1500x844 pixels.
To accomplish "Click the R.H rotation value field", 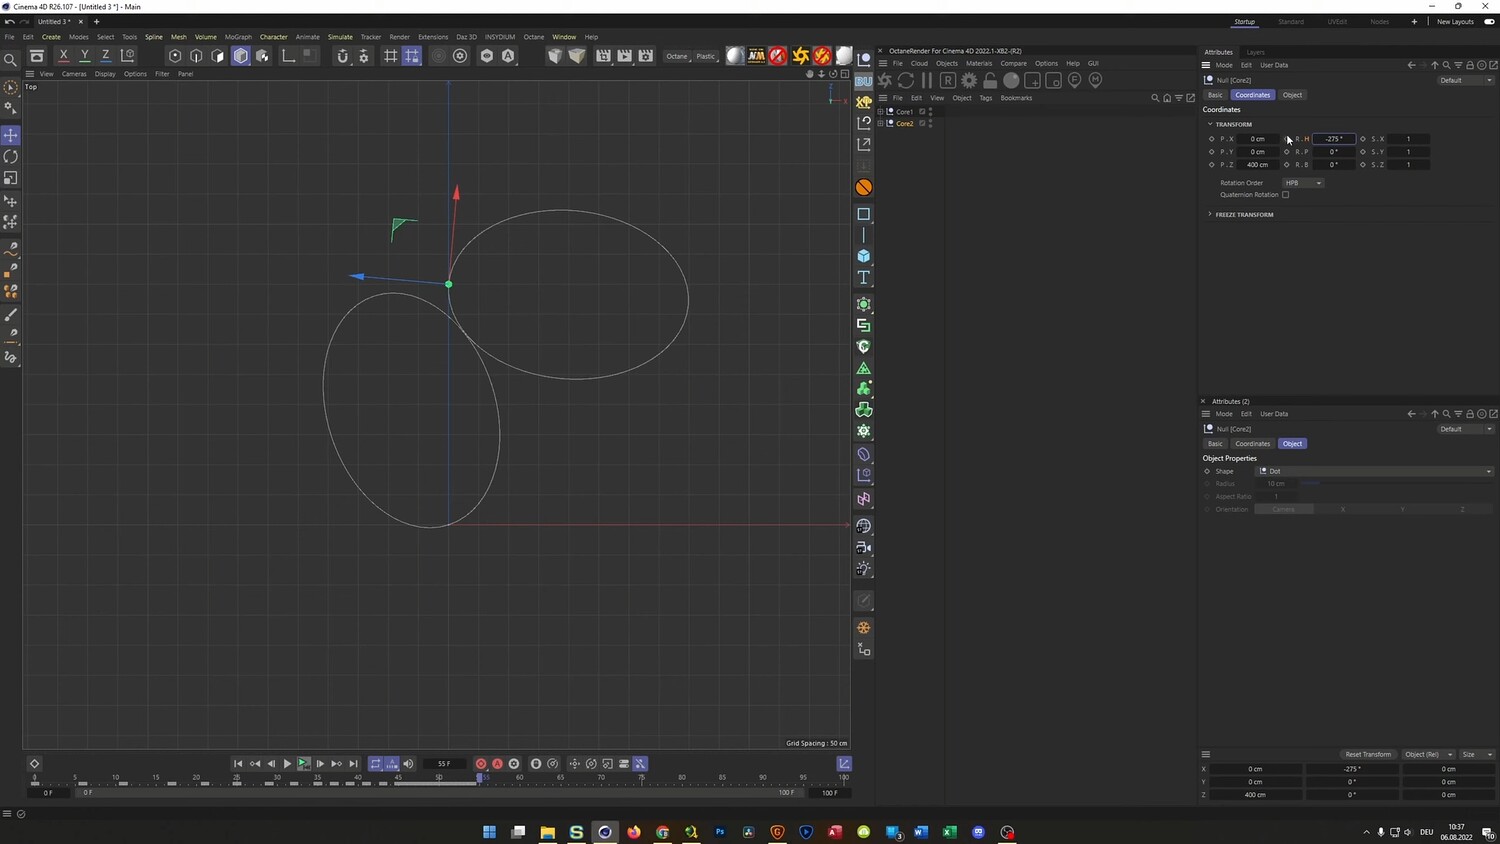I will tap(1334, 139).
